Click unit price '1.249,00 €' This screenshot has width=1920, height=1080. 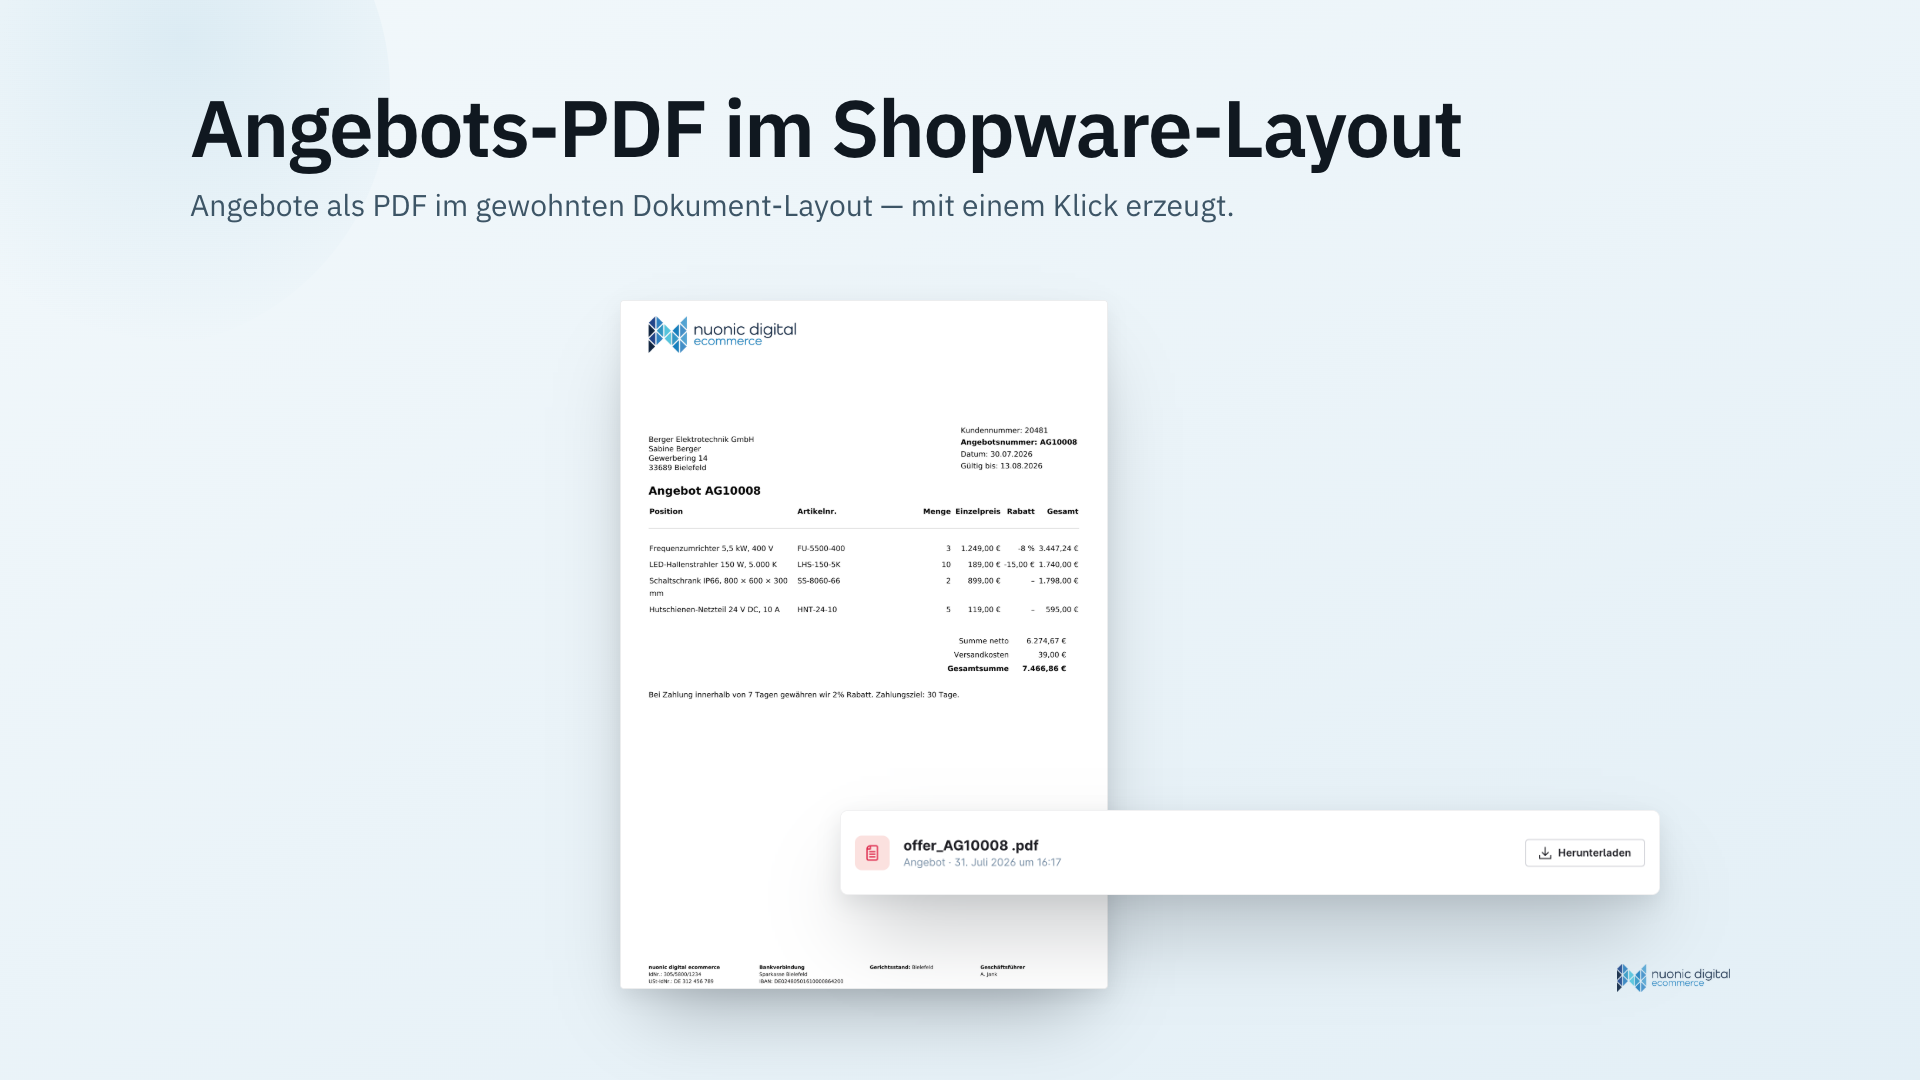(981, 549)
